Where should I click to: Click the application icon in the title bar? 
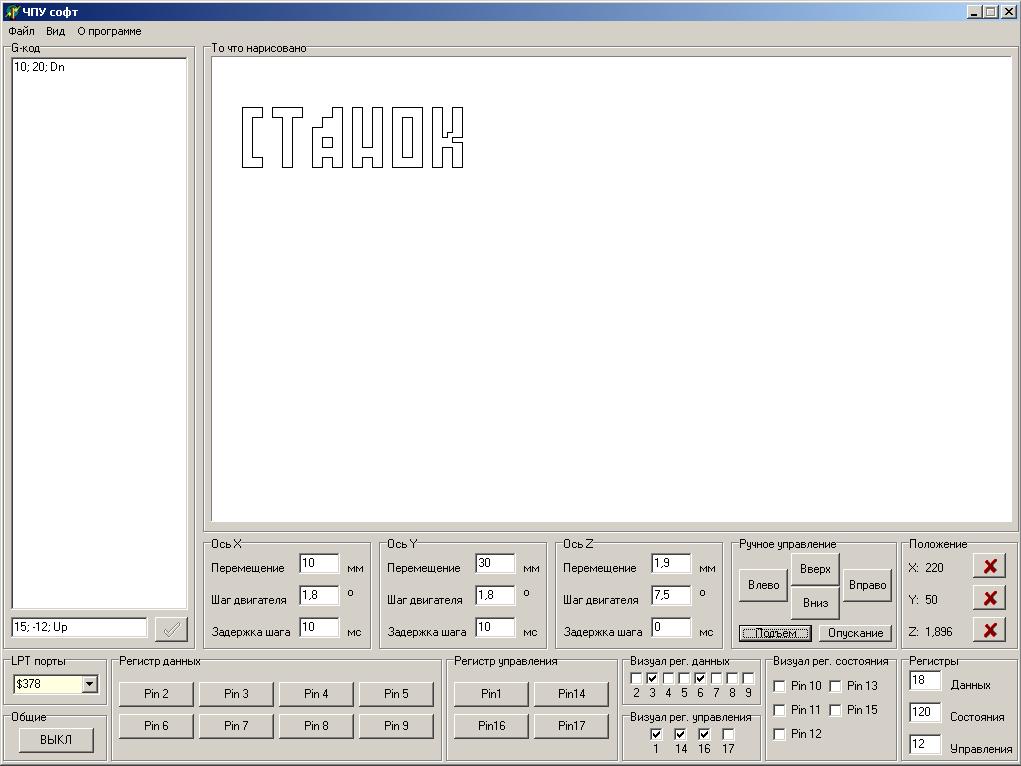point(12,12)
